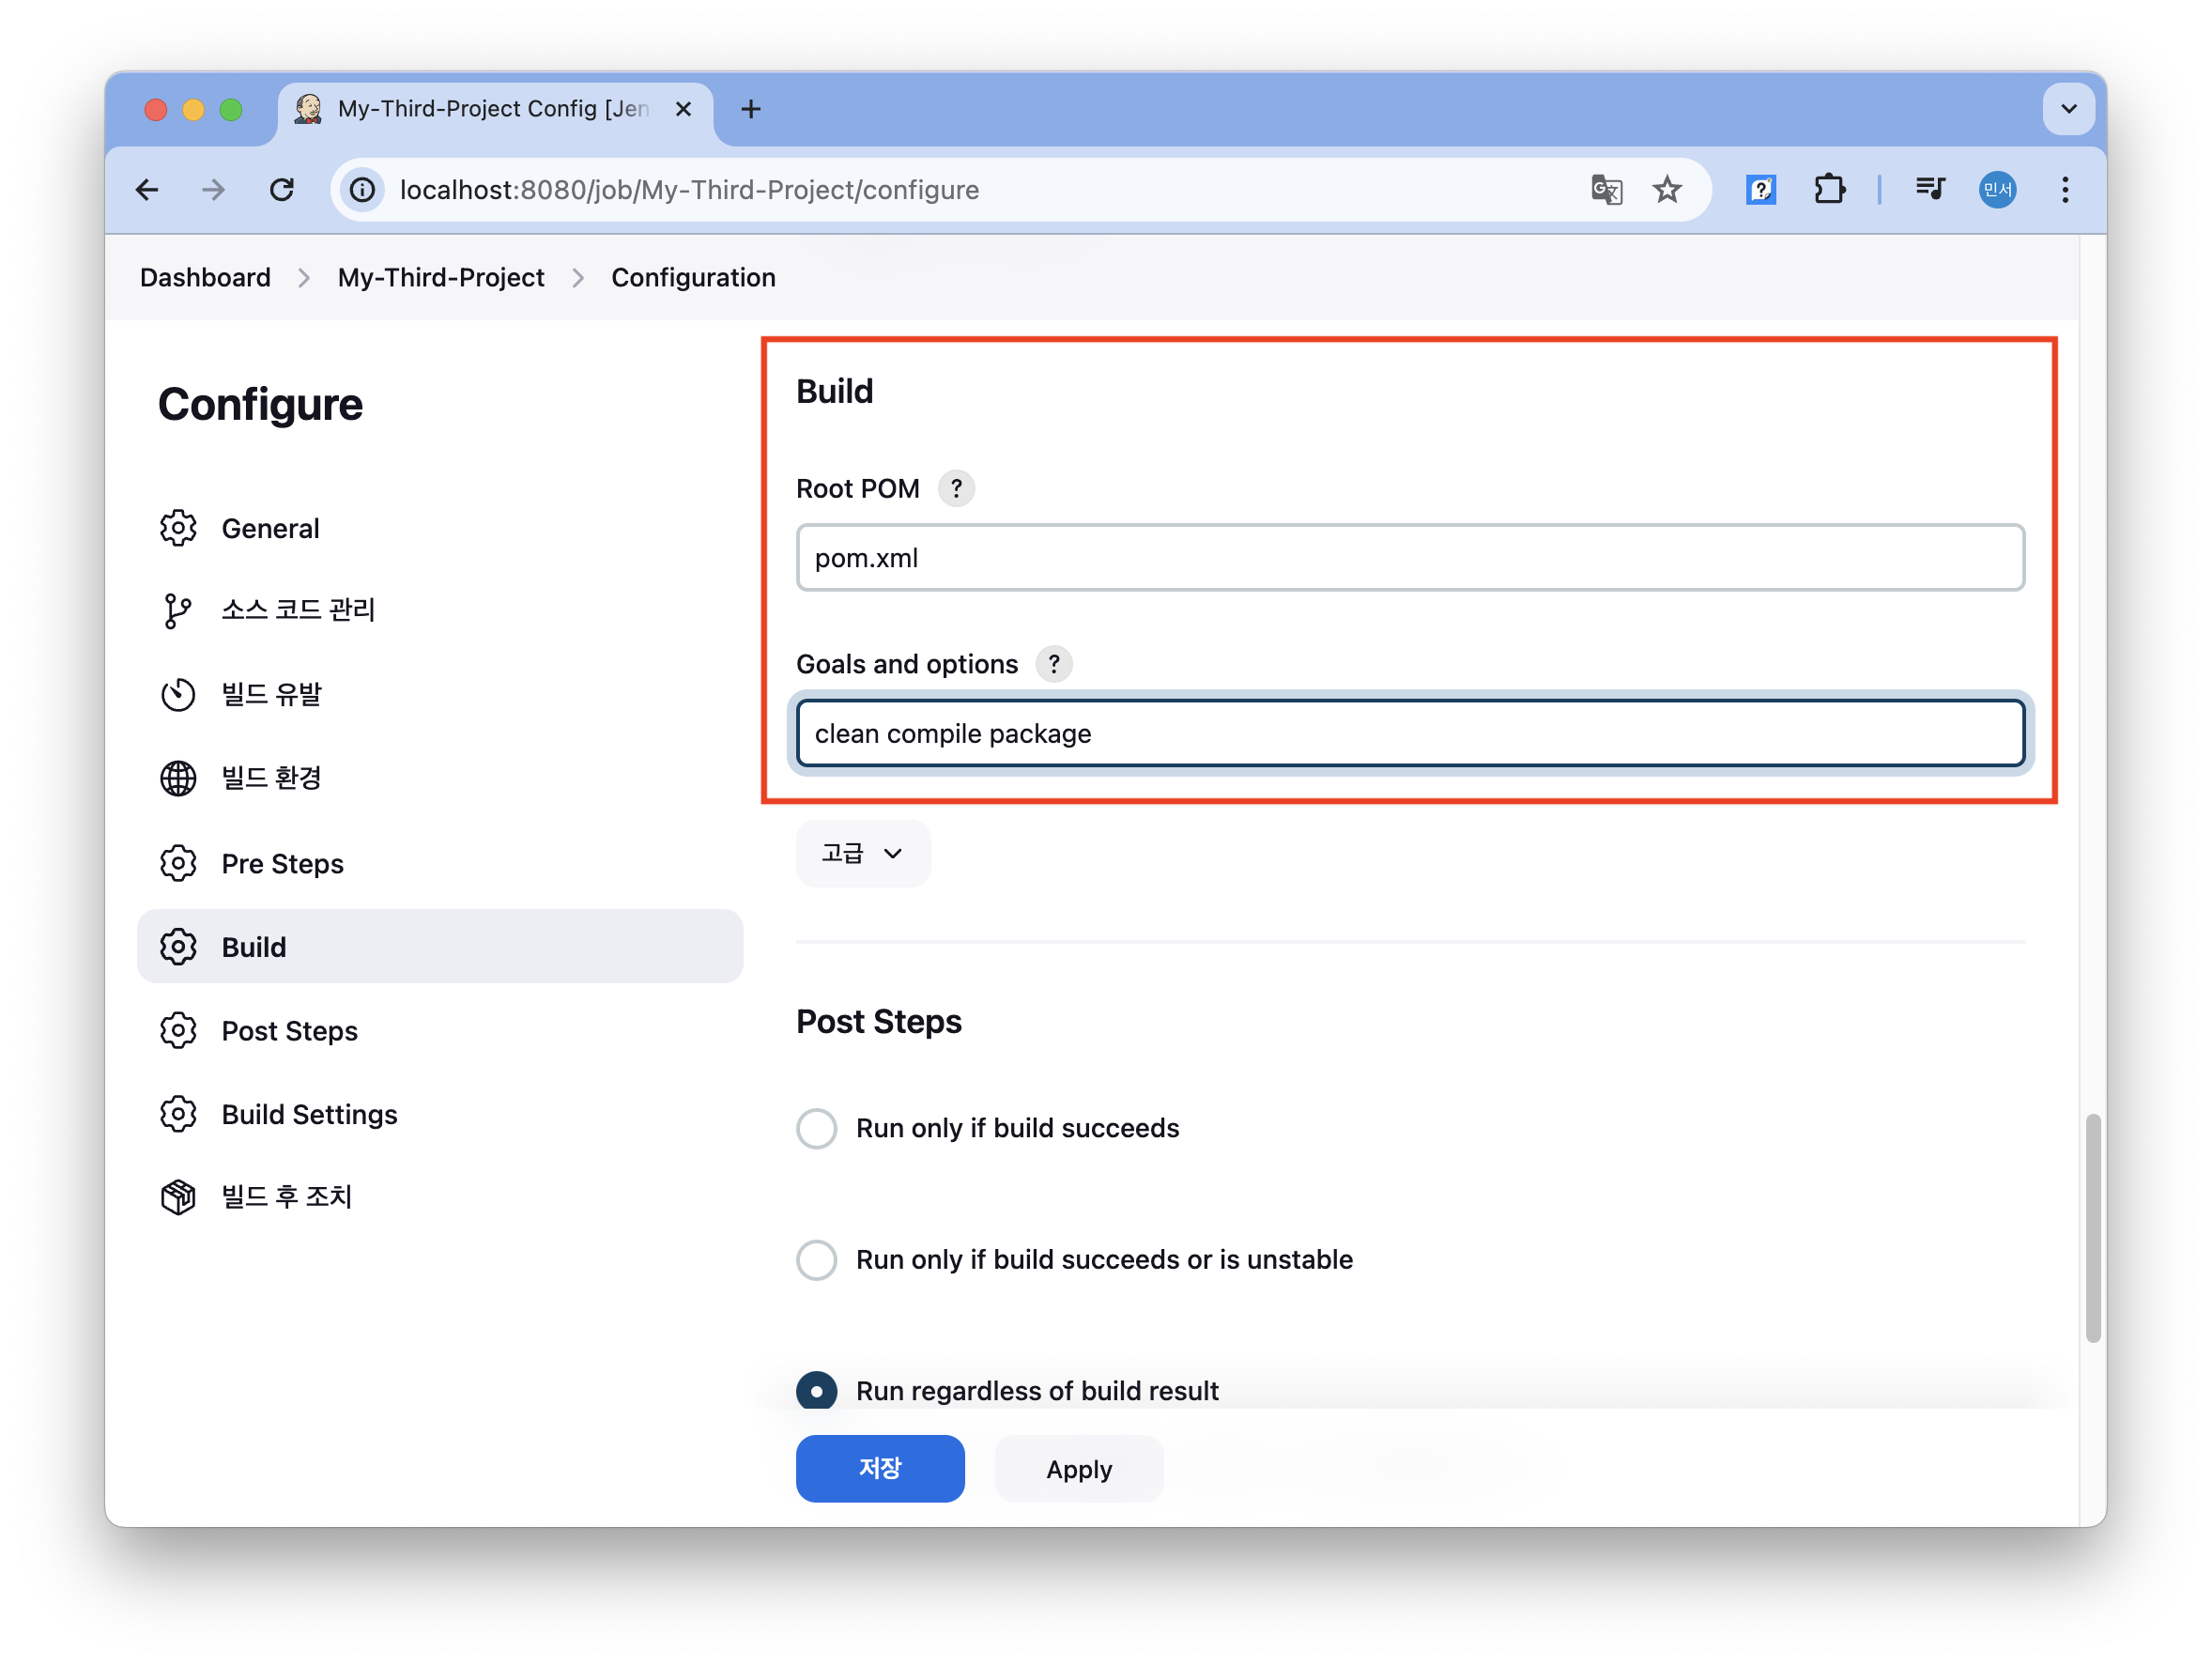The width and height of the screenshot is (2212, 1666).
Task: Click the site information icon
Action: pyautogui.click(x=363, y=190)
